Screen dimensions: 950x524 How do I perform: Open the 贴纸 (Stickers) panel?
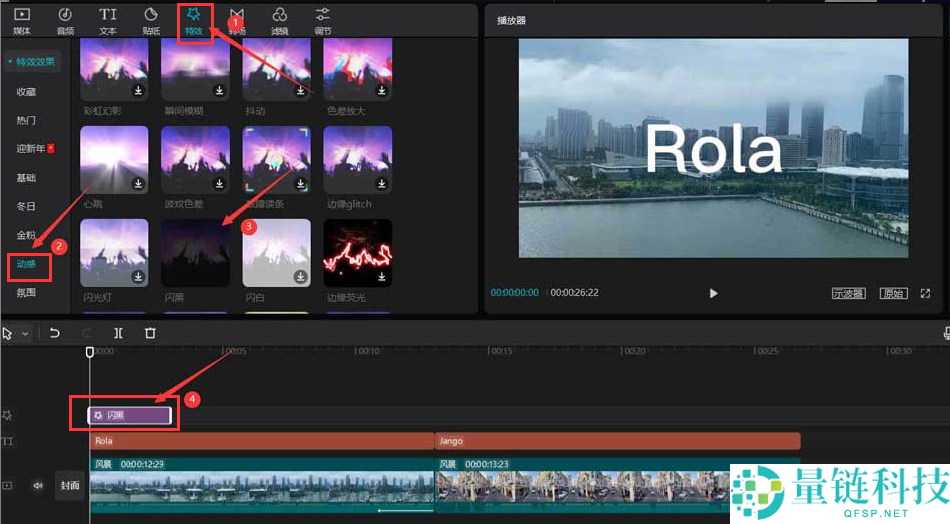tap(151, 20)
